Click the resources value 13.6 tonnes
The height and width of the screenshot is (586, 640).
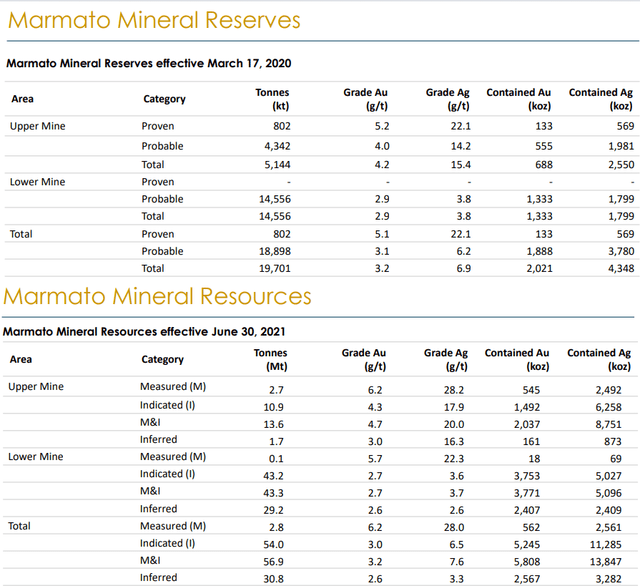click(273, 424)
